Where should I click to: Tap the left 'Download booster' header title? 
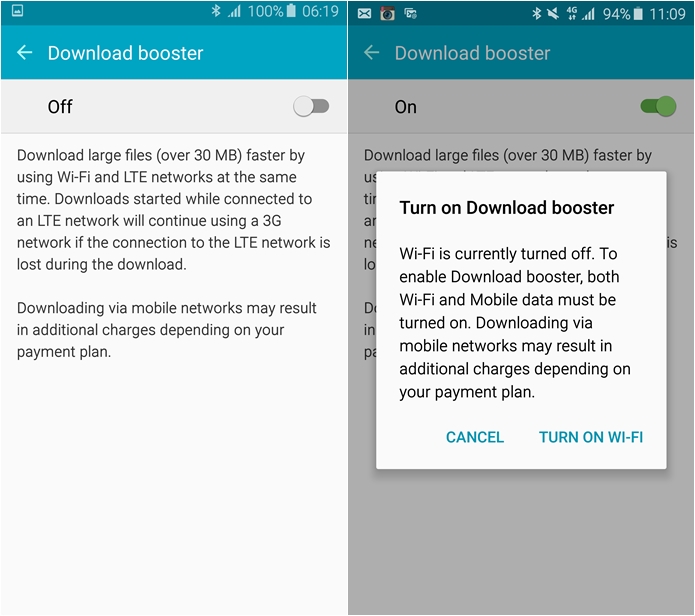(125, 53)
